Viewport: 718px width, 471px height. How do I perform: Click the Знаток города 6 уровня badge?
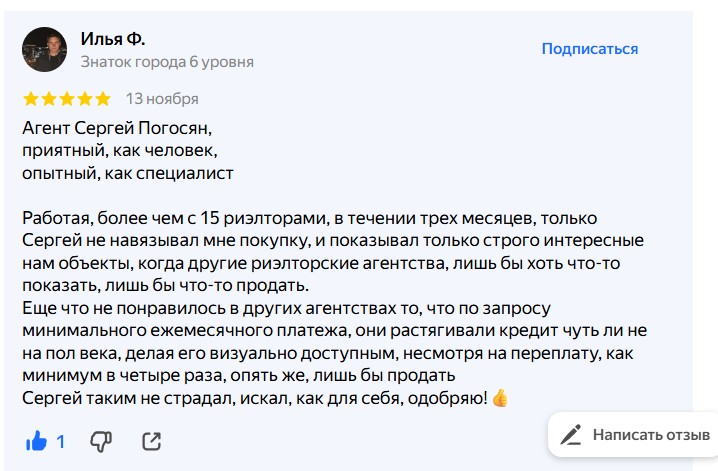click(167, 62)
